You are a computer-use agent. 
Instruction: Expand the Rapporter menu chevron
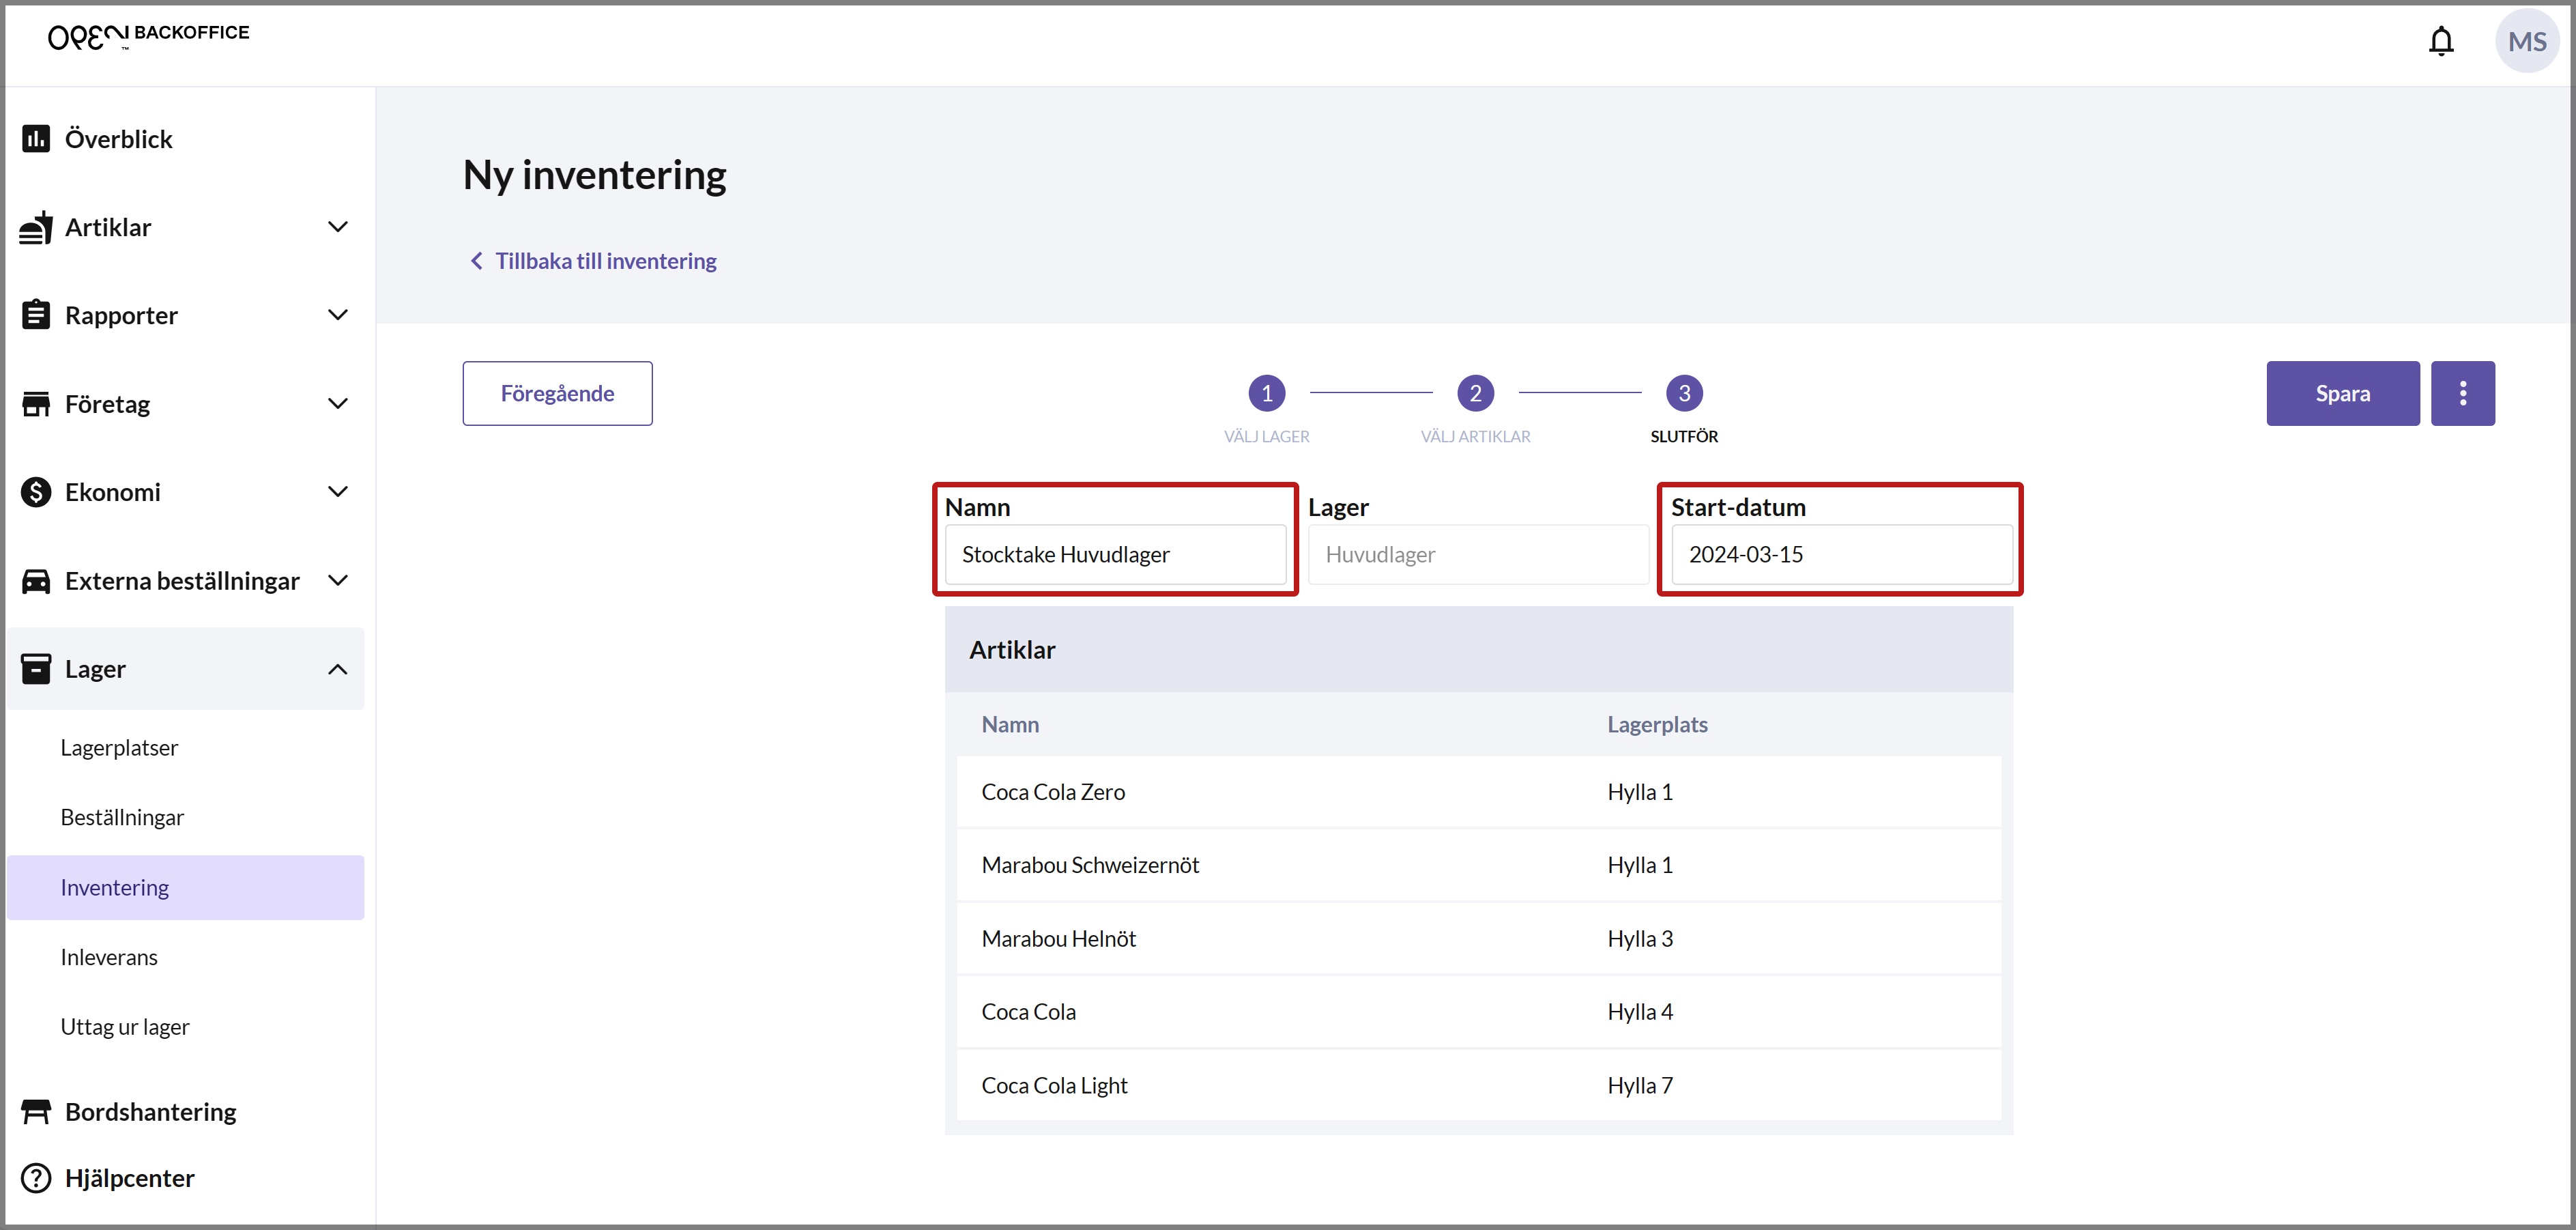338,315
